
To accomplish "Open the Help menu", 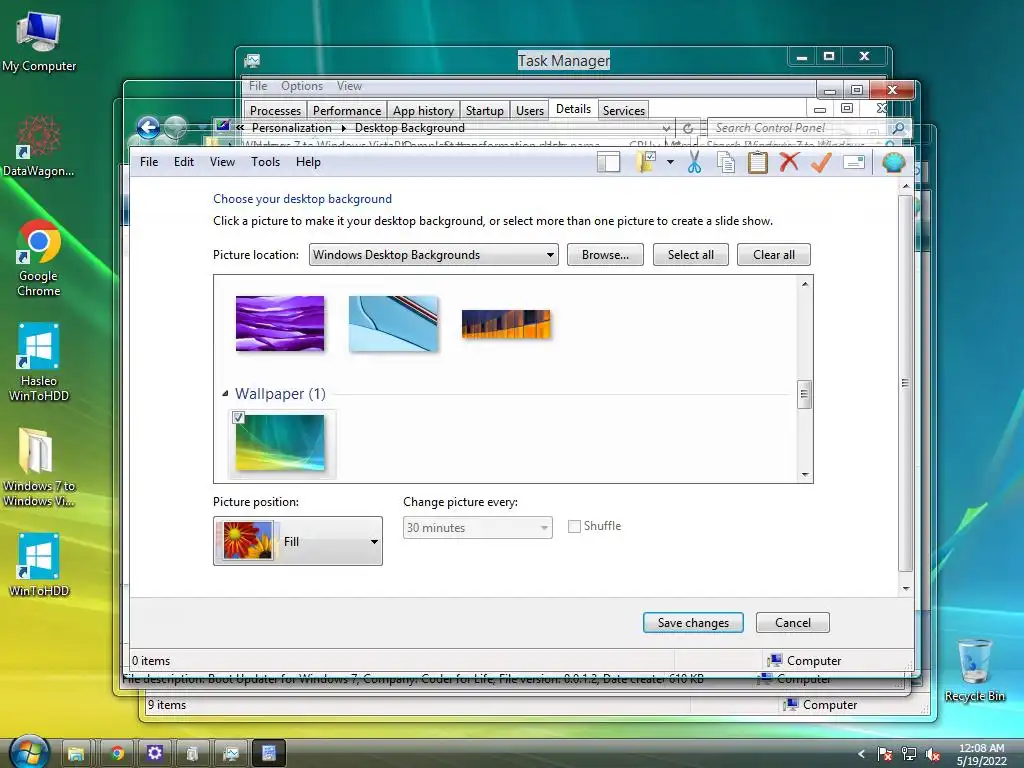I will pos(308,162).
